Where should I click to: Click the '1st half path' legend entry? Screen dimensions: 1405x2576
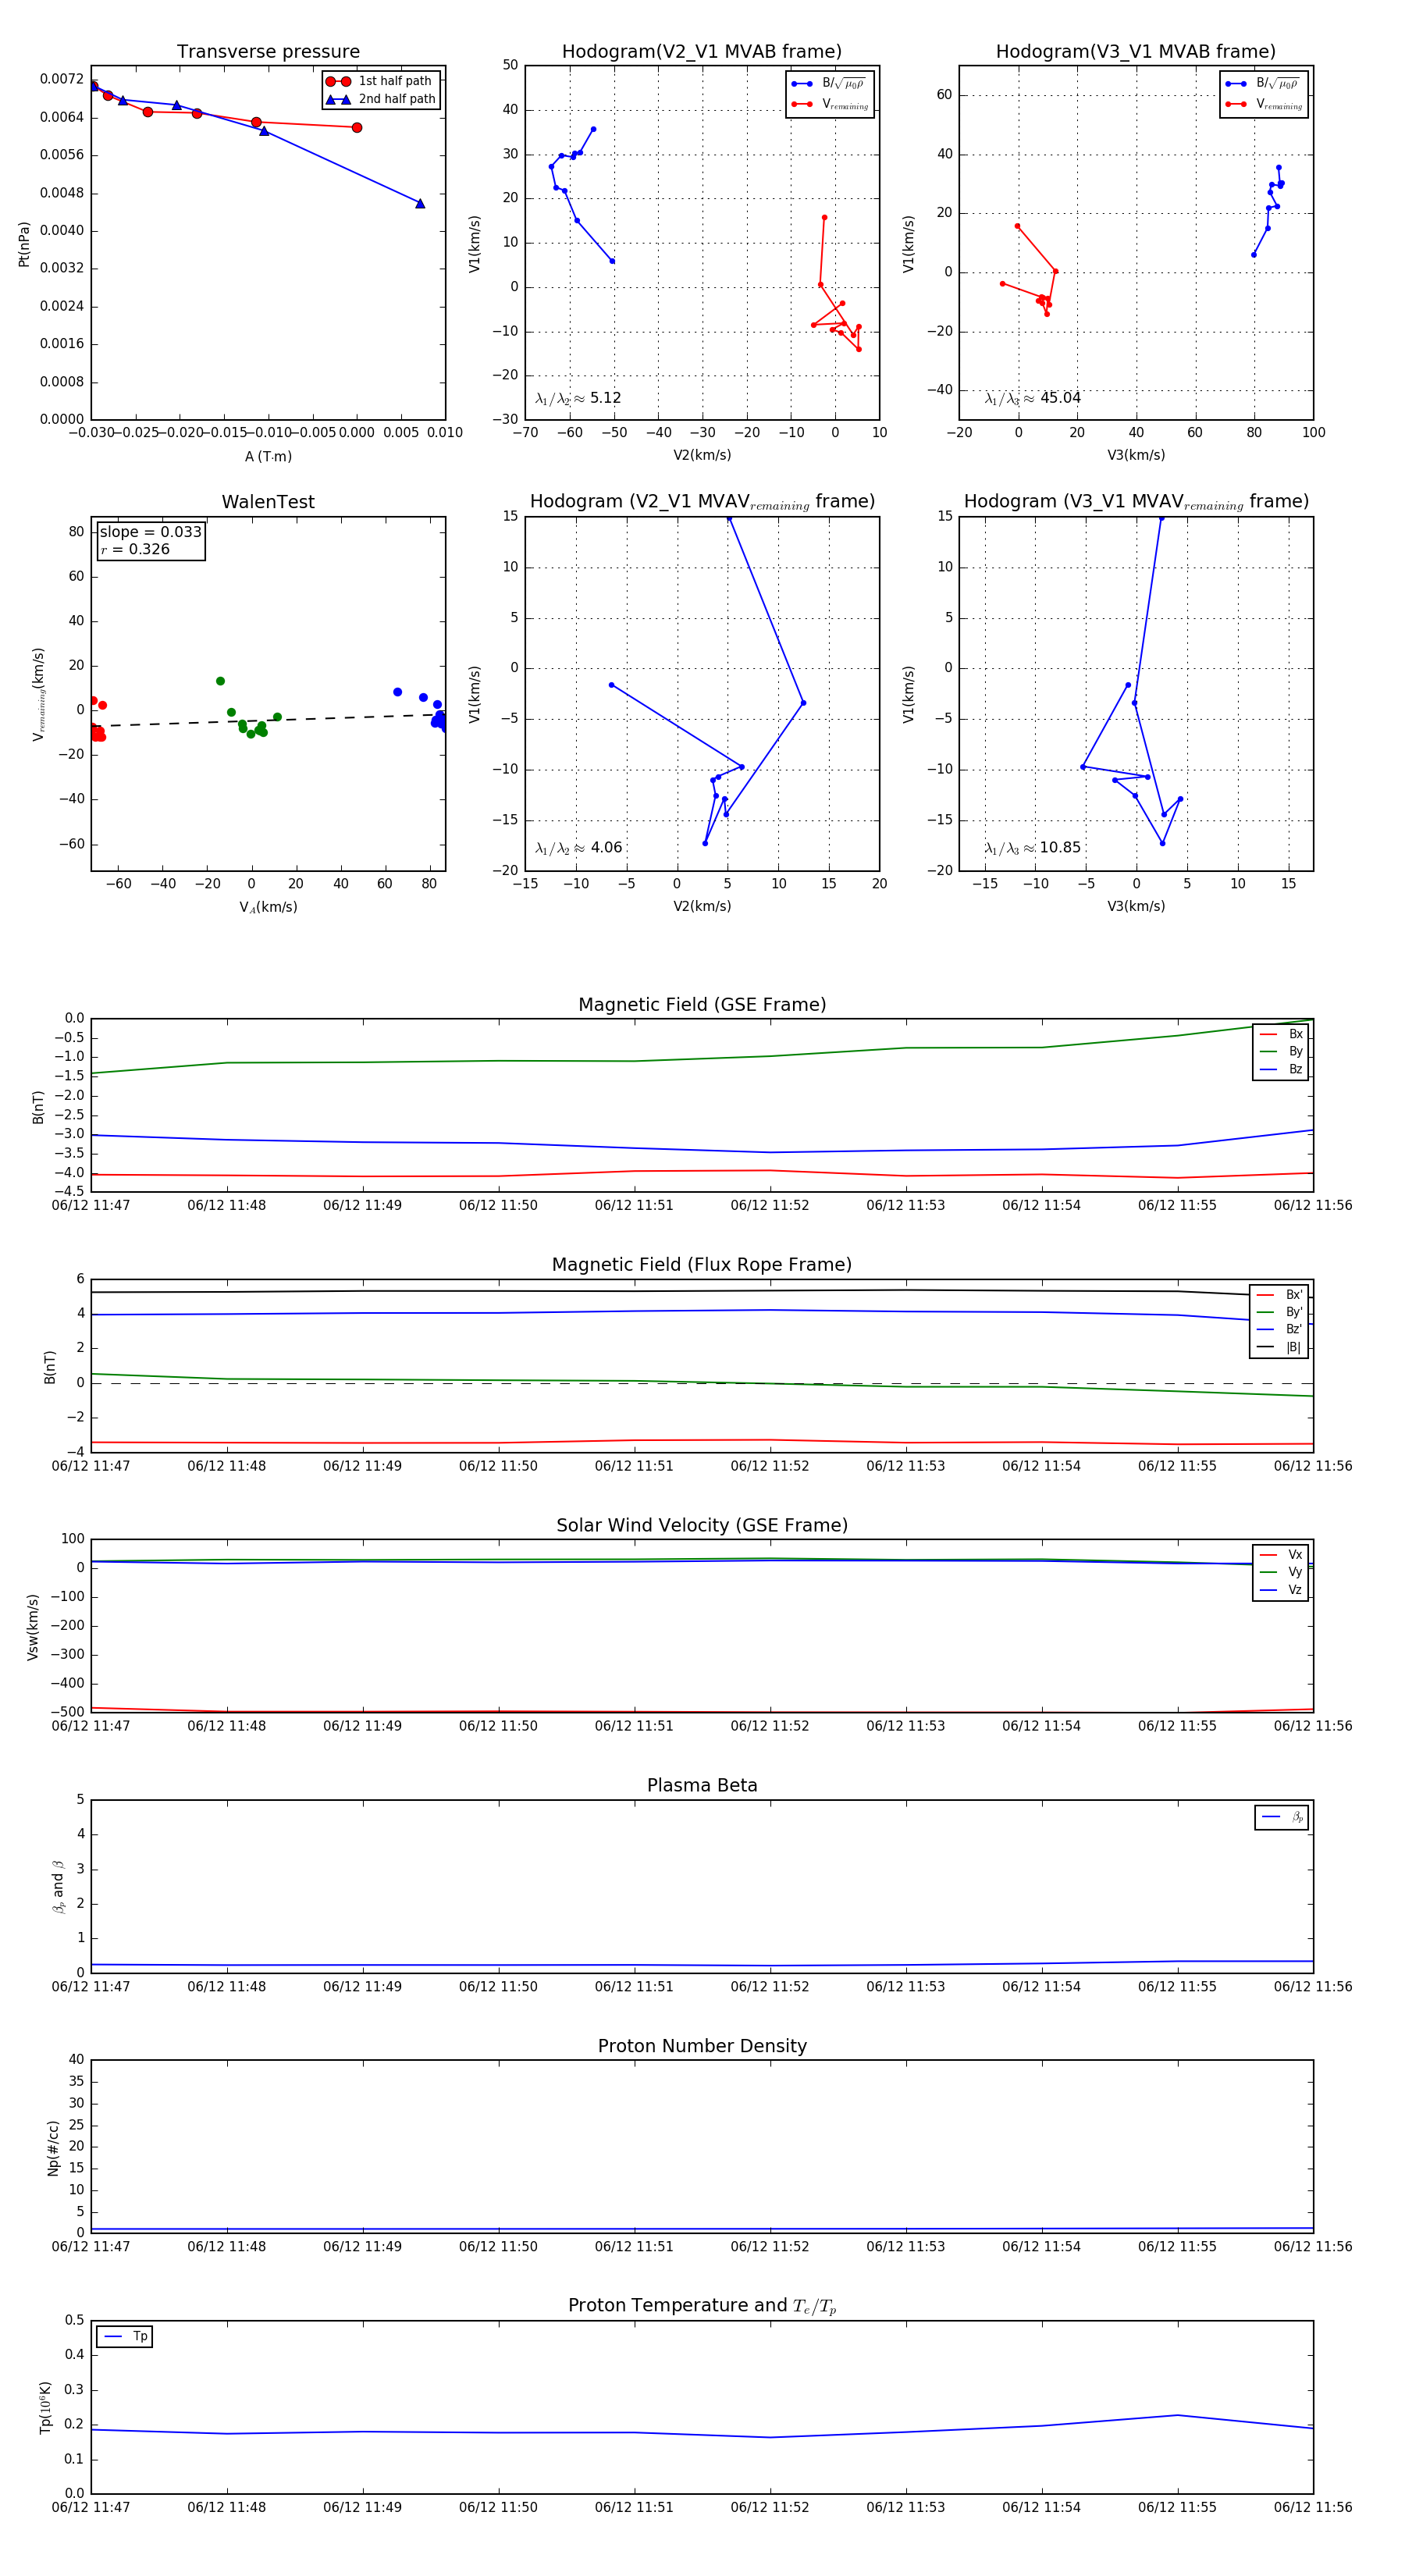coord(381,81)
